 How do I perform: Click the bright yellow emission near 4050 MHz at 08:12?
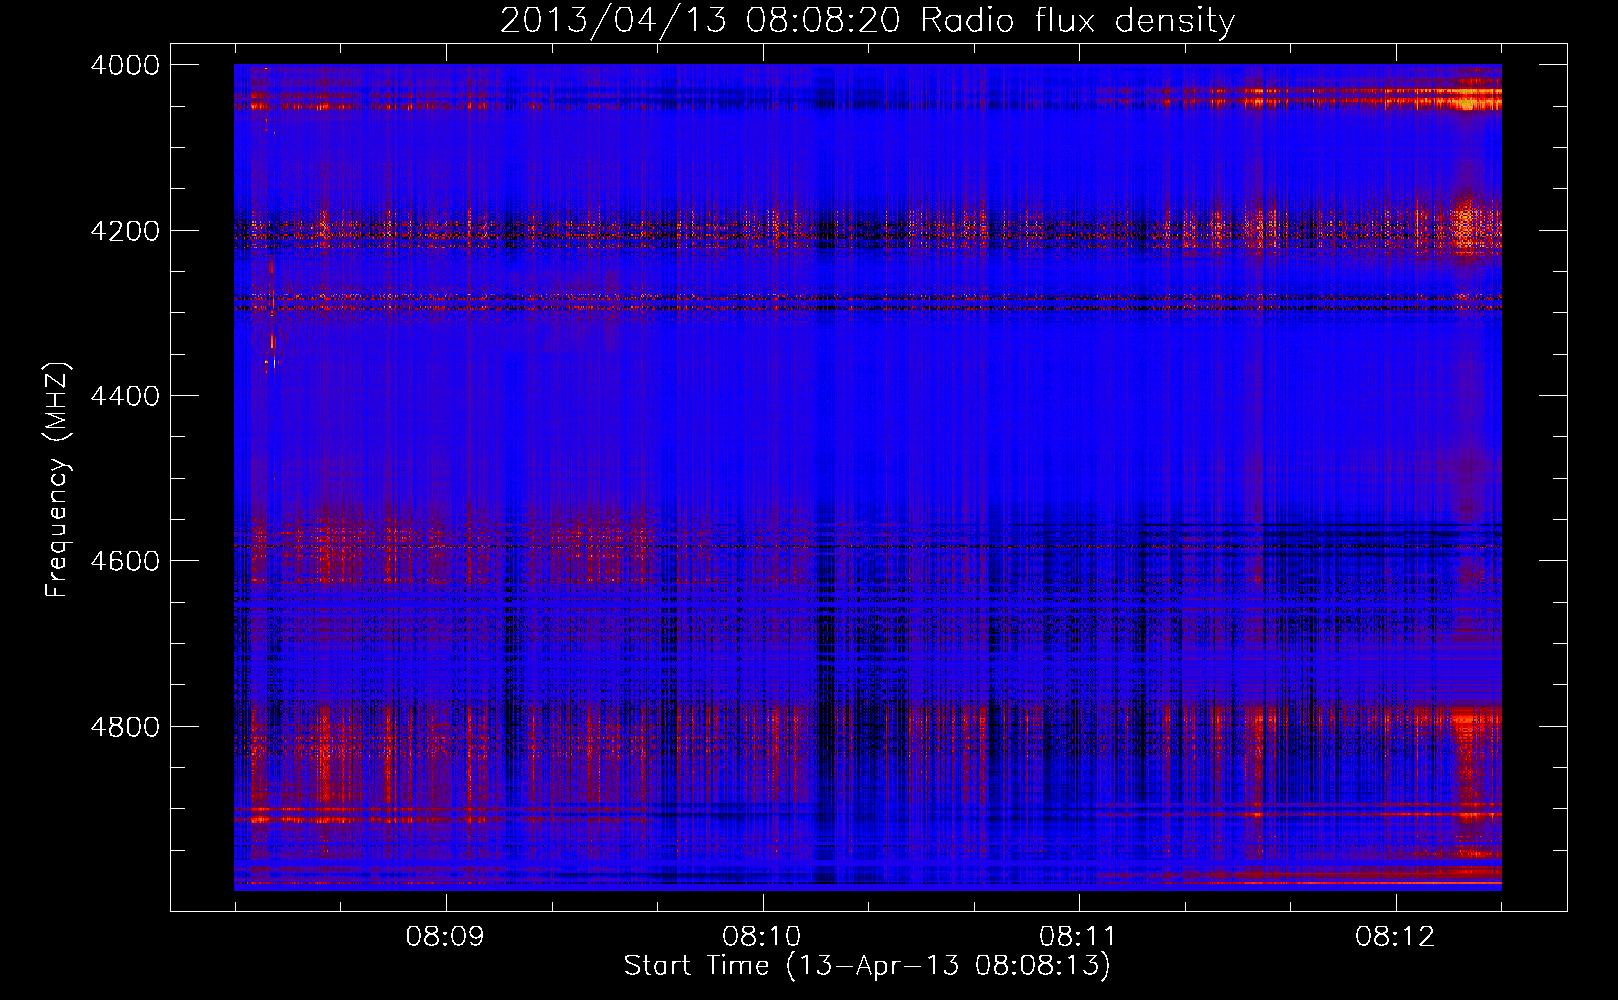tap(1468, 99)
